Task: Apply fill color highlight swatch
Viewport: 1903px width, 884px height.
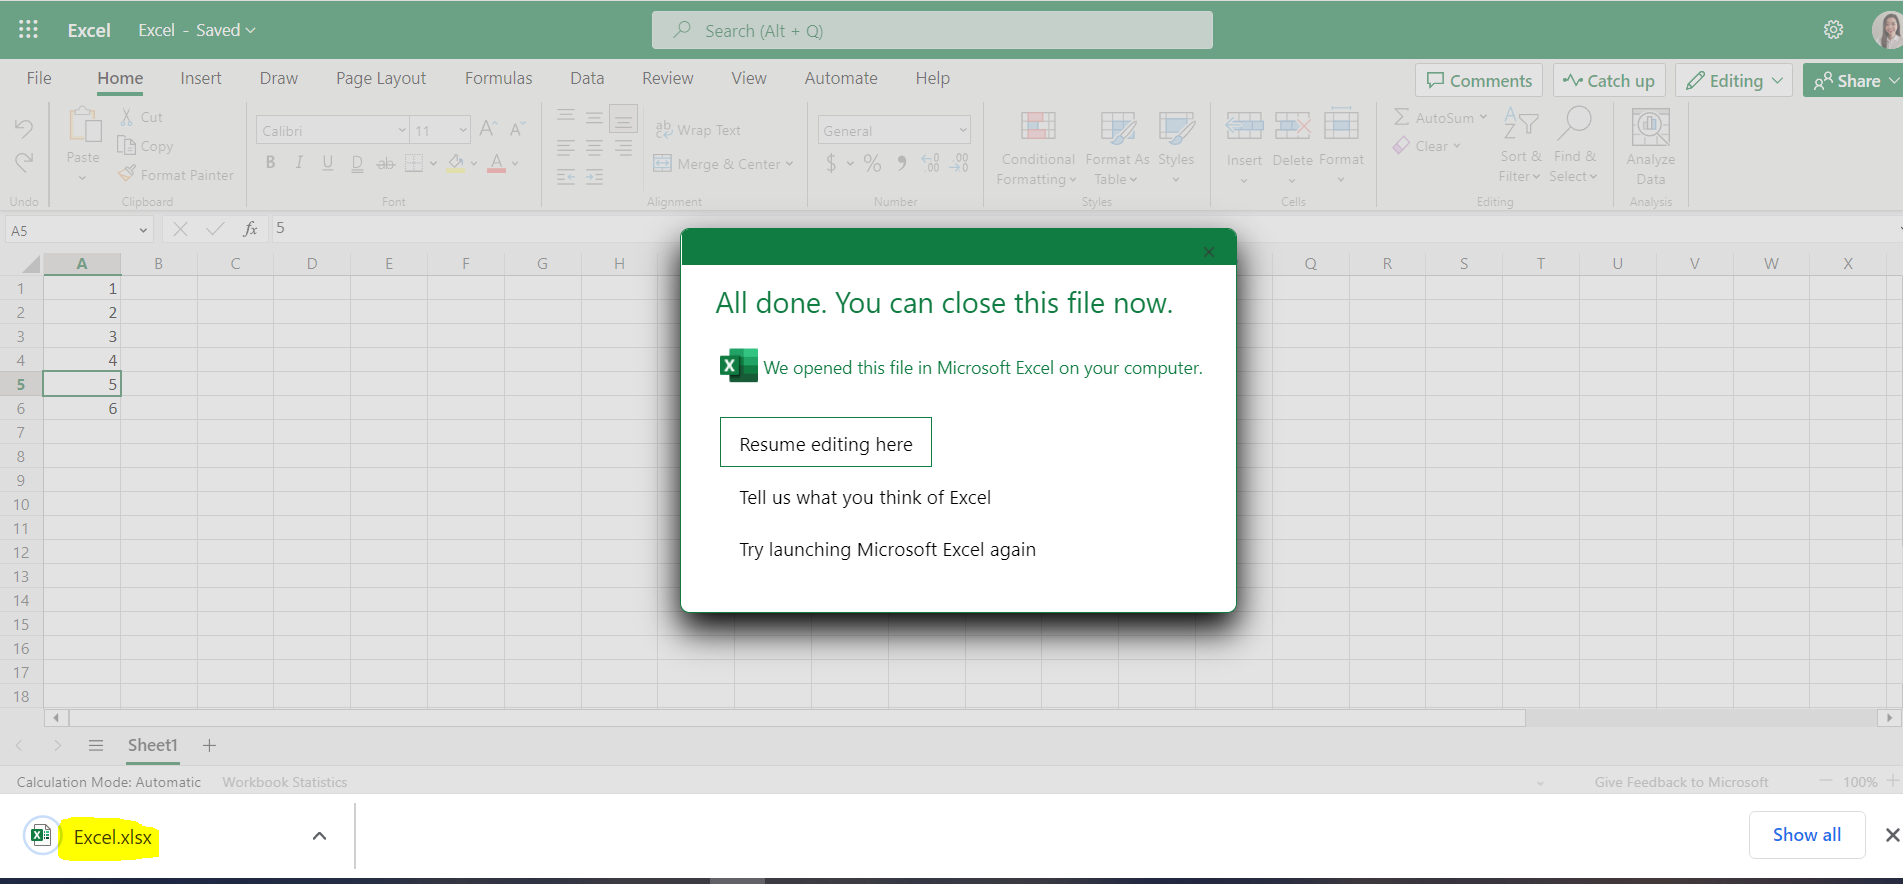Action: point(456,163)
